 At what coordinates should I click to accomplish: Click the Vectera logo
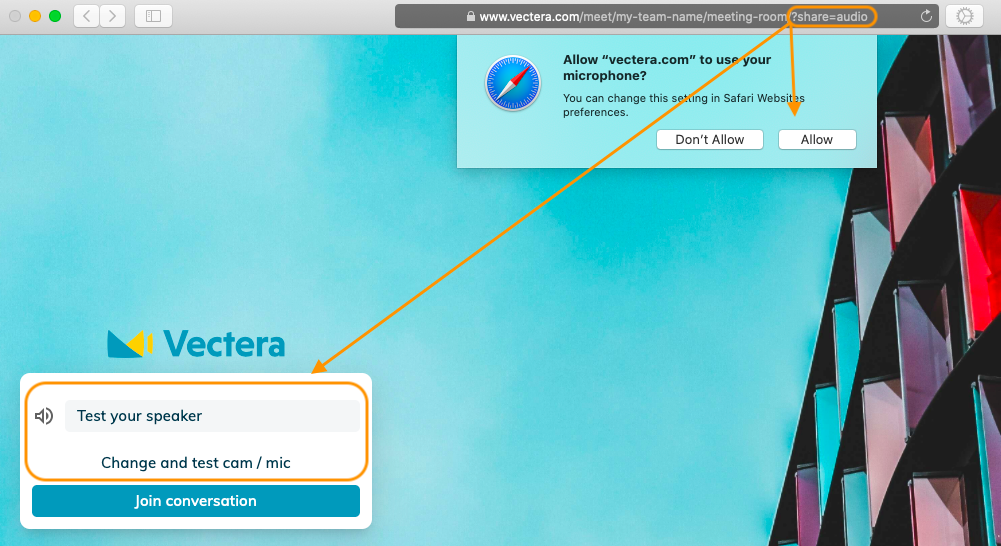tap(196, 344)
